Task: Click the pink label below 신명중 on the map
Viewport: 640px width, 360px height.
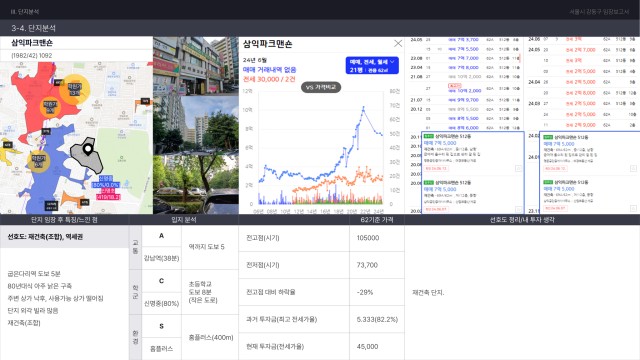Action: click(108, 194)
